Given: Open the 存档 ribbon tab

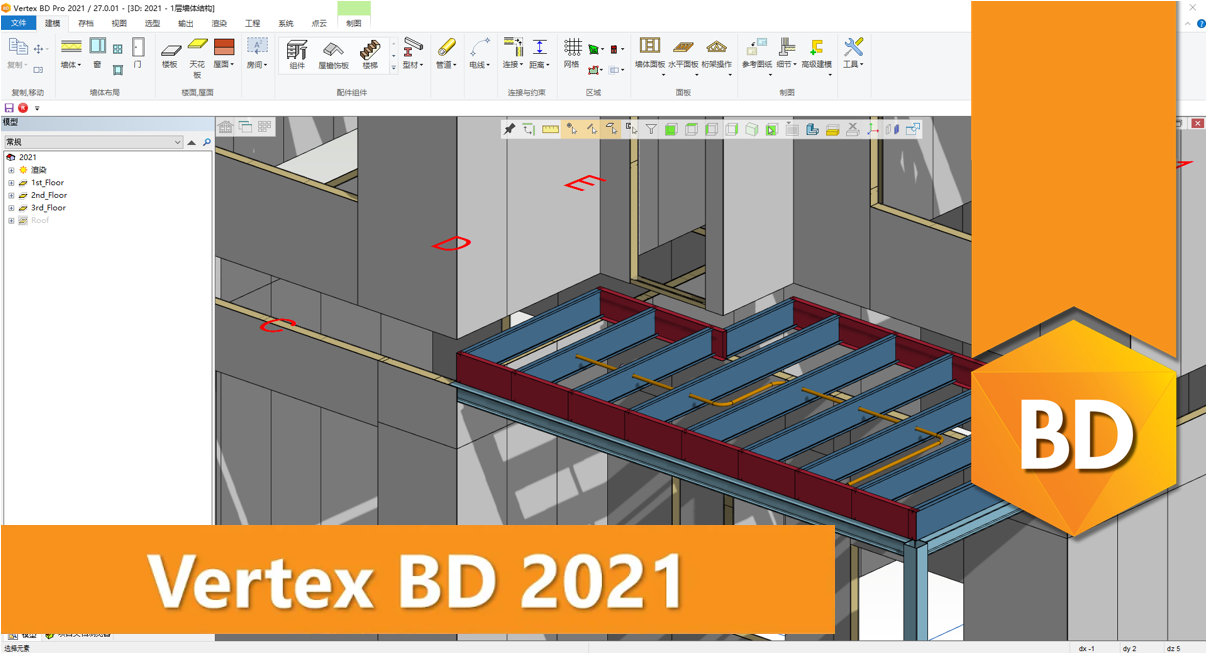Looking at the screenshot, I should (x=86, y=23).
